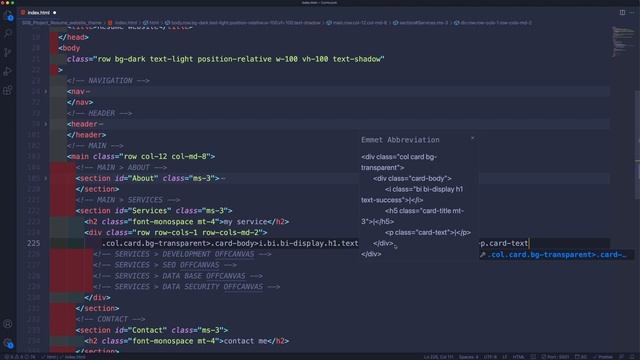Select the index.html editor tab
640x360 pixels.
[x=38, y=13]
